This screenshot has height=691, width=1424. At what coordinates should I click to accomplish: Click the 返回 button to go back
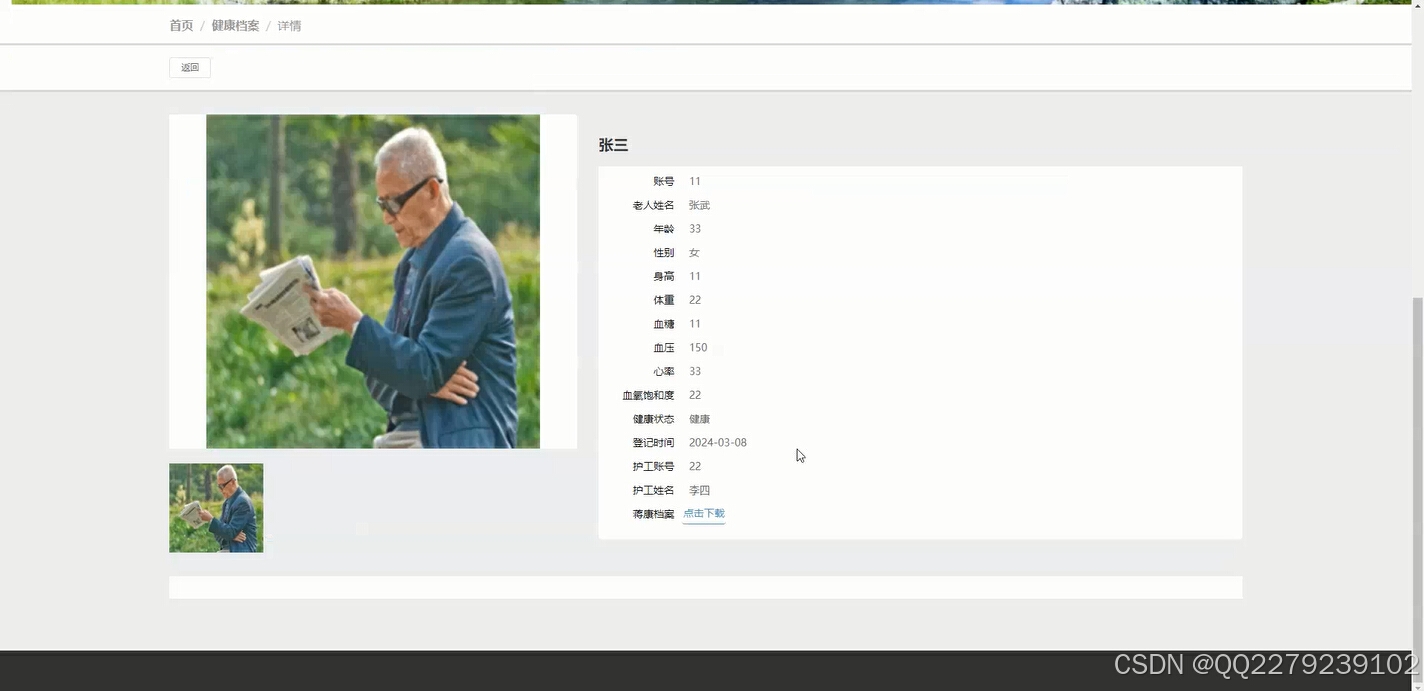[x=189, y=66]
